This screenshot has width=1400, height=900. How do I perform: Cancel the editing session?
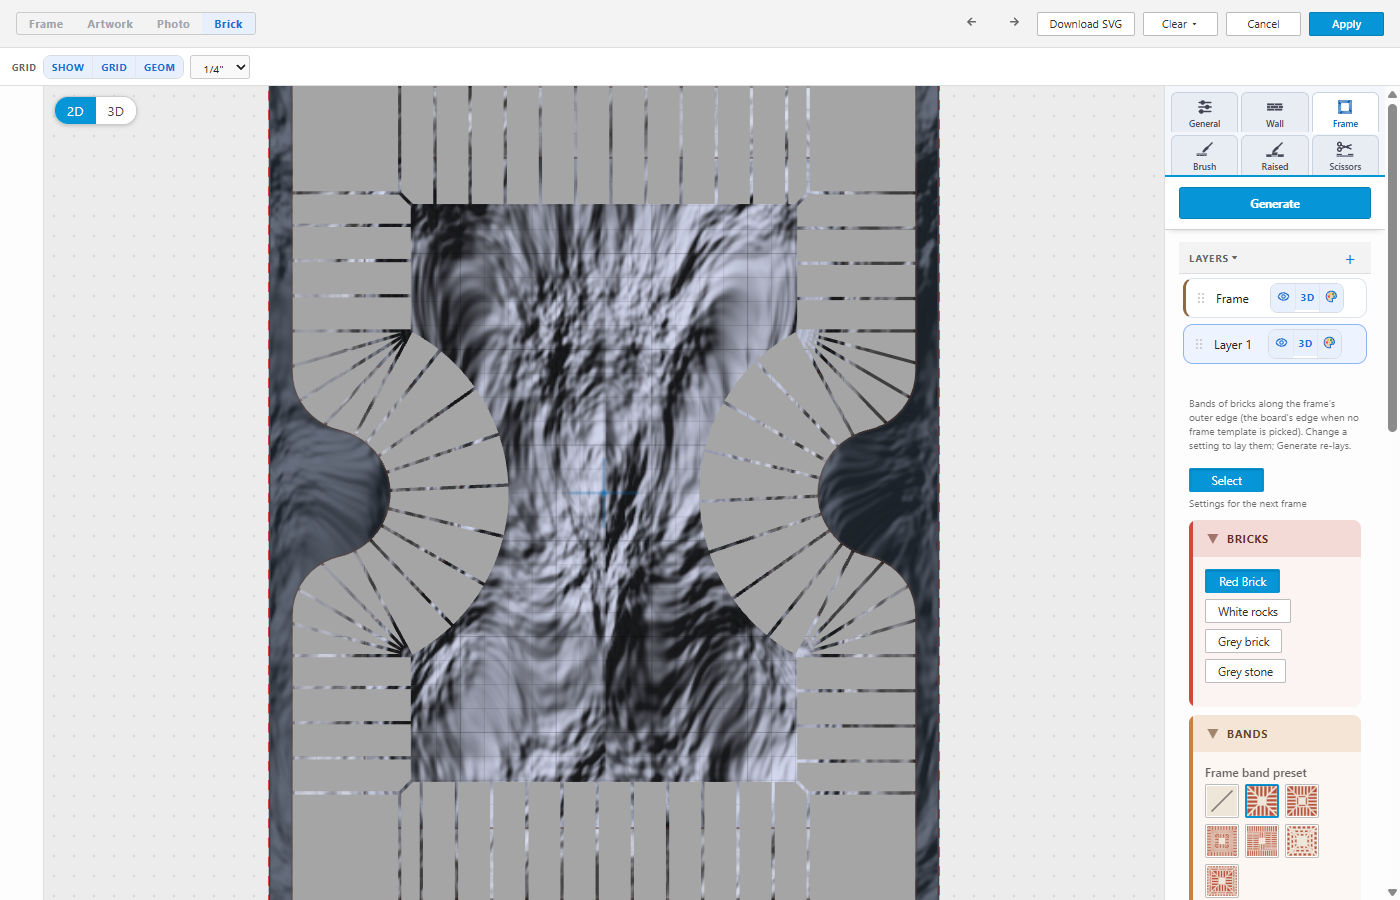click(x=1263, y=24)
